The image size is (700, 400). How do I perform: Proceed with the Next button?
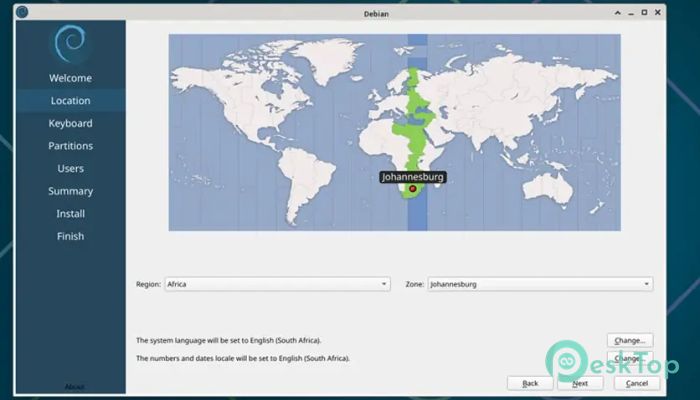pyautogui.click(x=580, y=383)
